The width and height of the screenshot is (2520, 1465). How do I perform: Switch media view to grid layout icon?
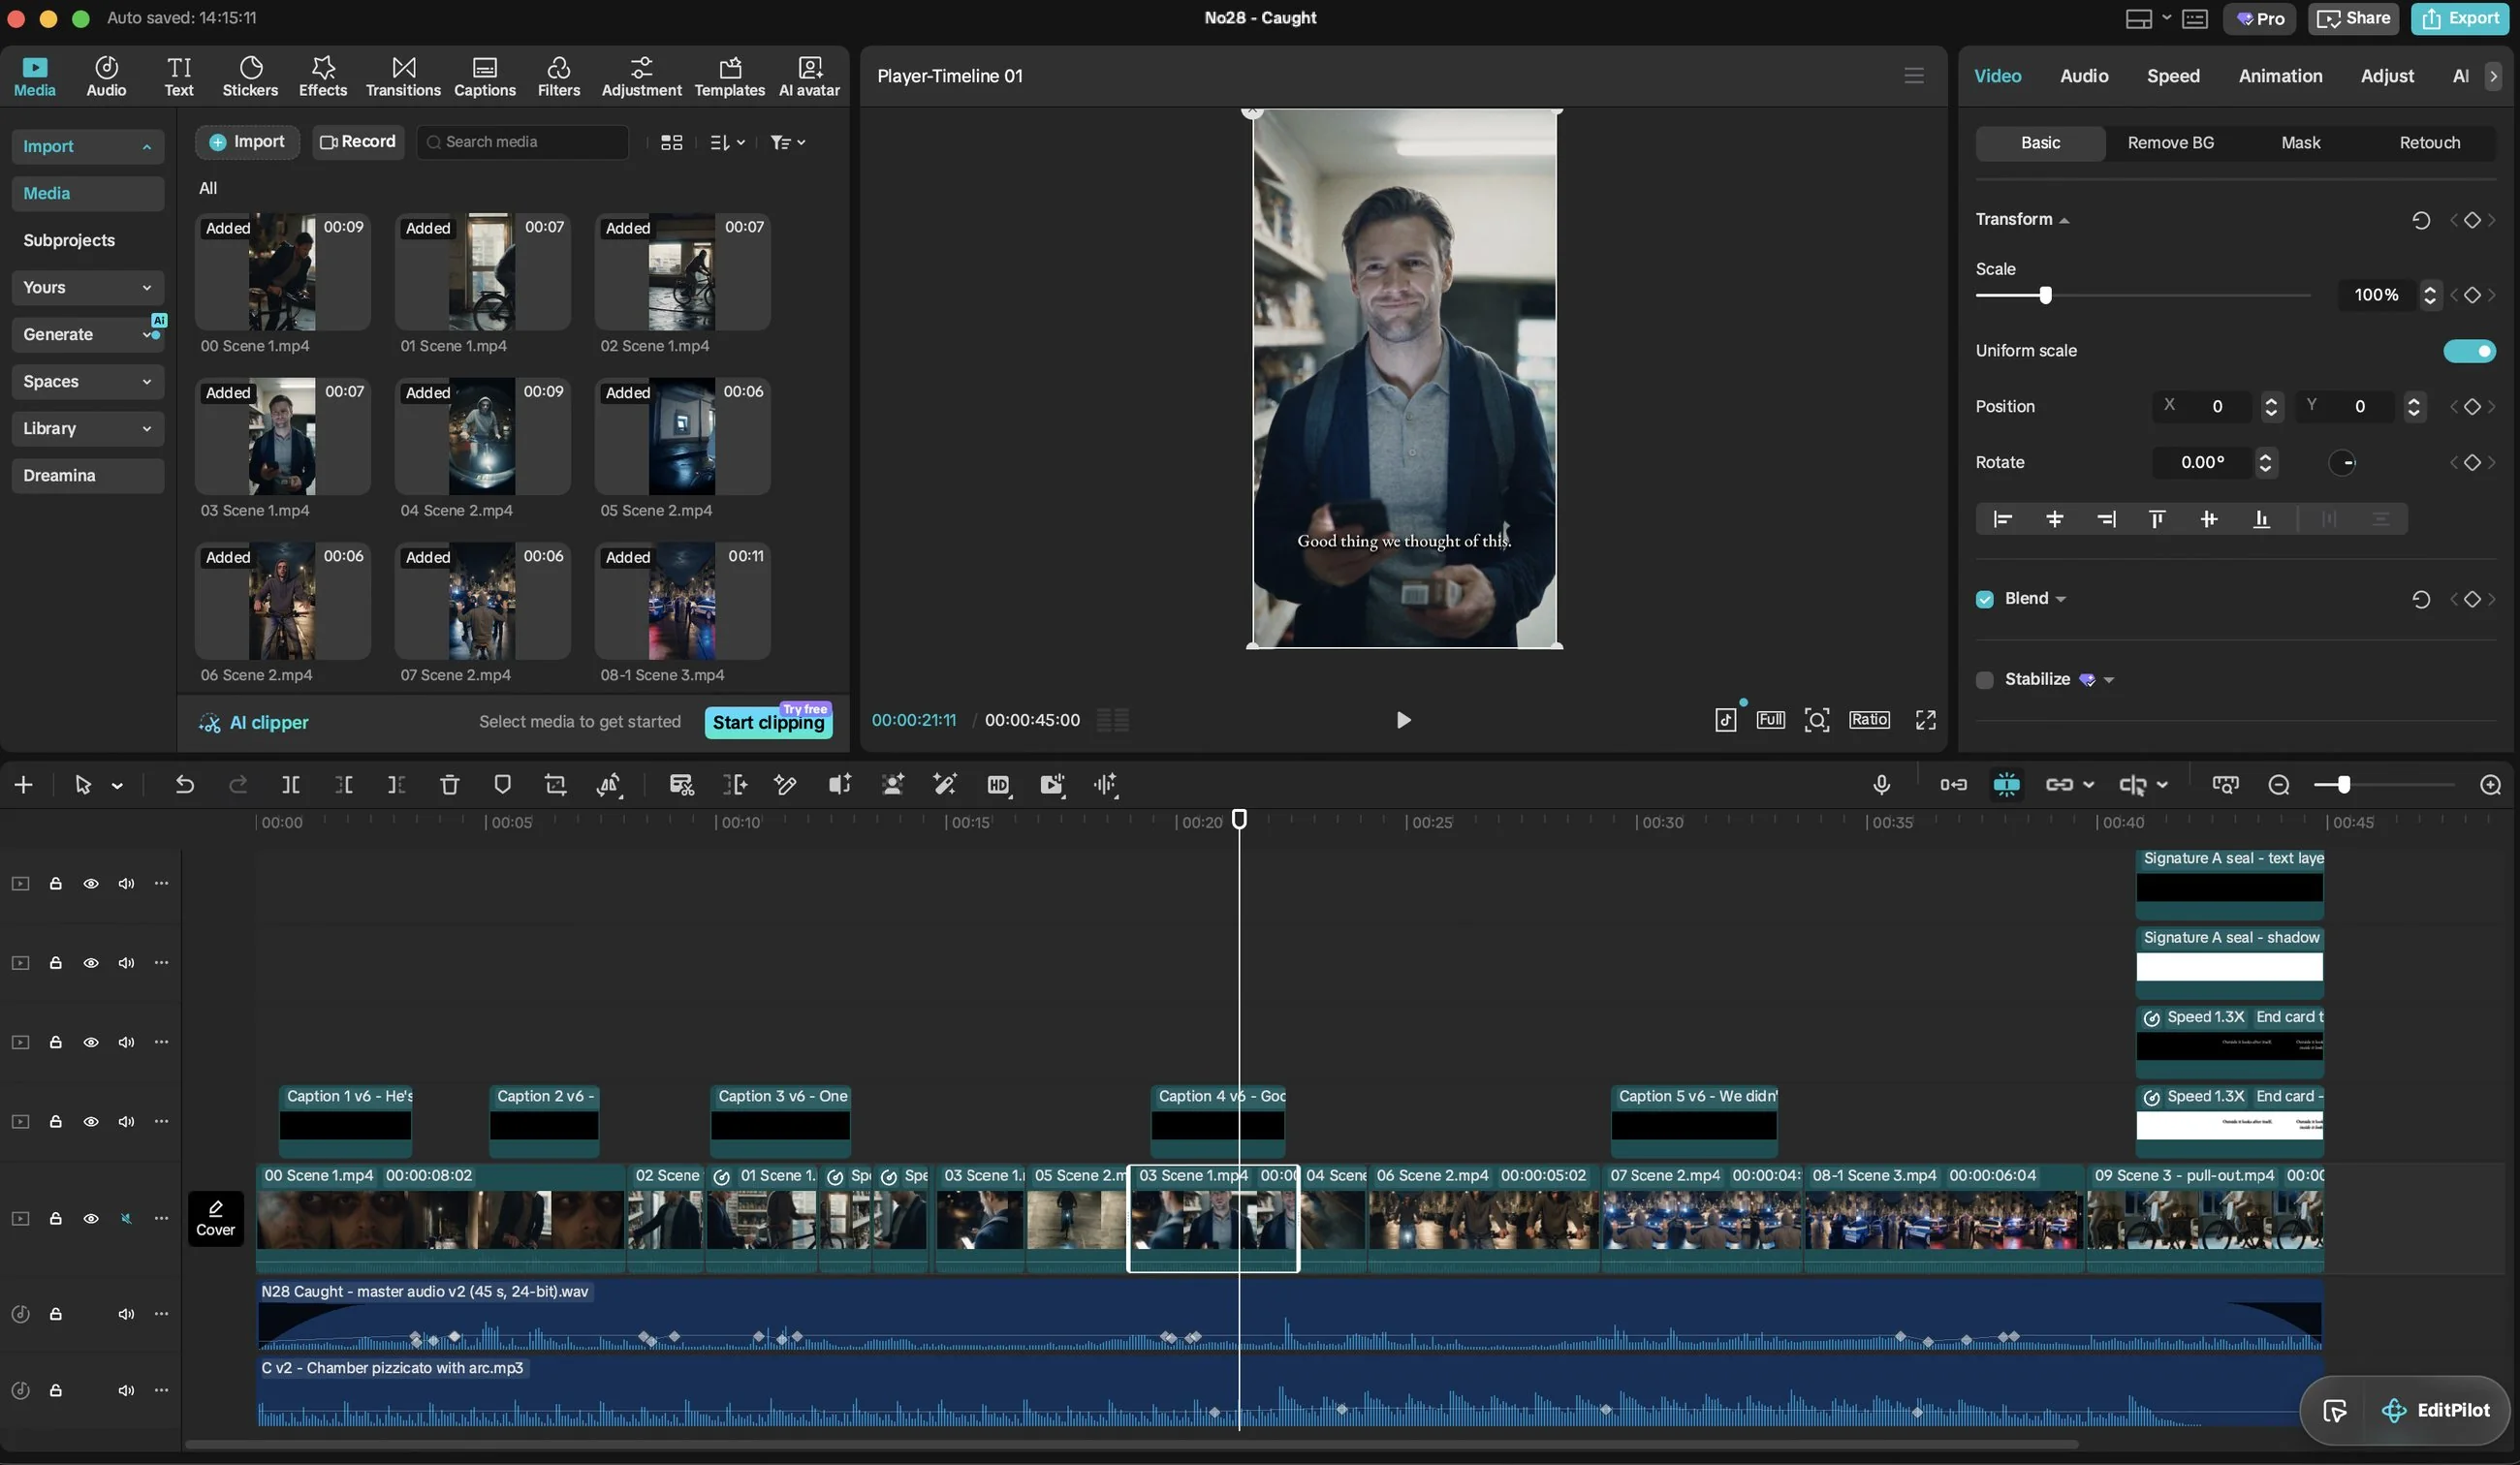click(x=672, y=143)
